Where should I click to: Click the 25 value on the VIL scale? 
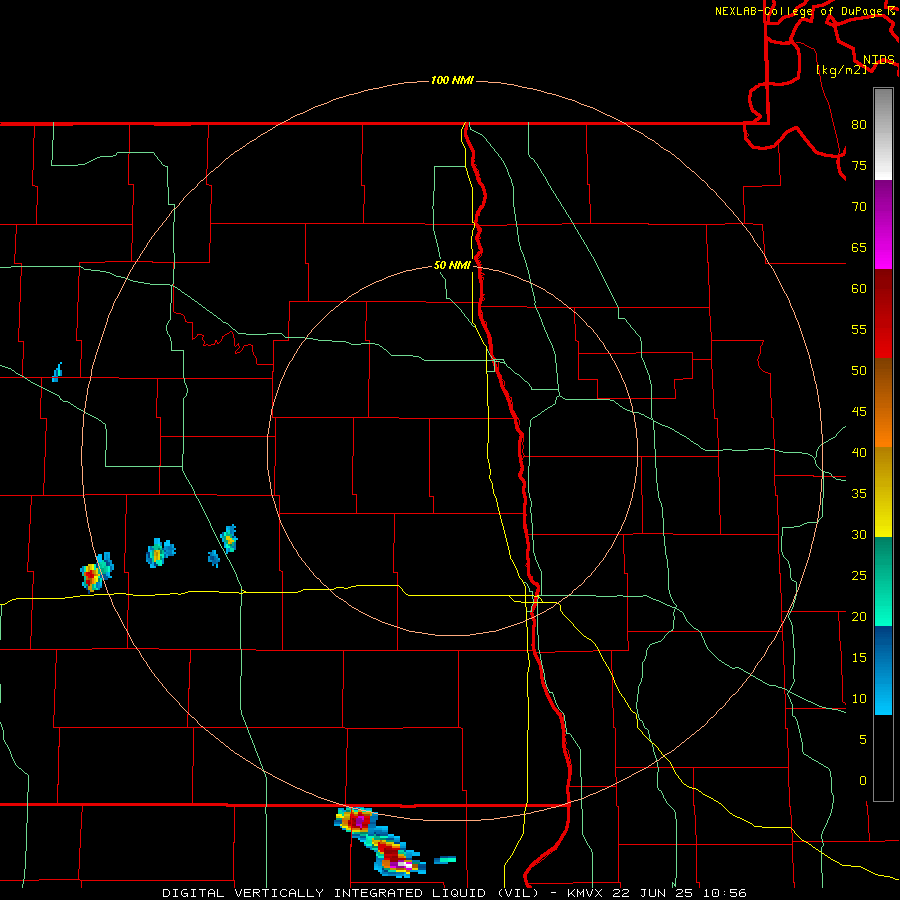[x=859, y=575]
